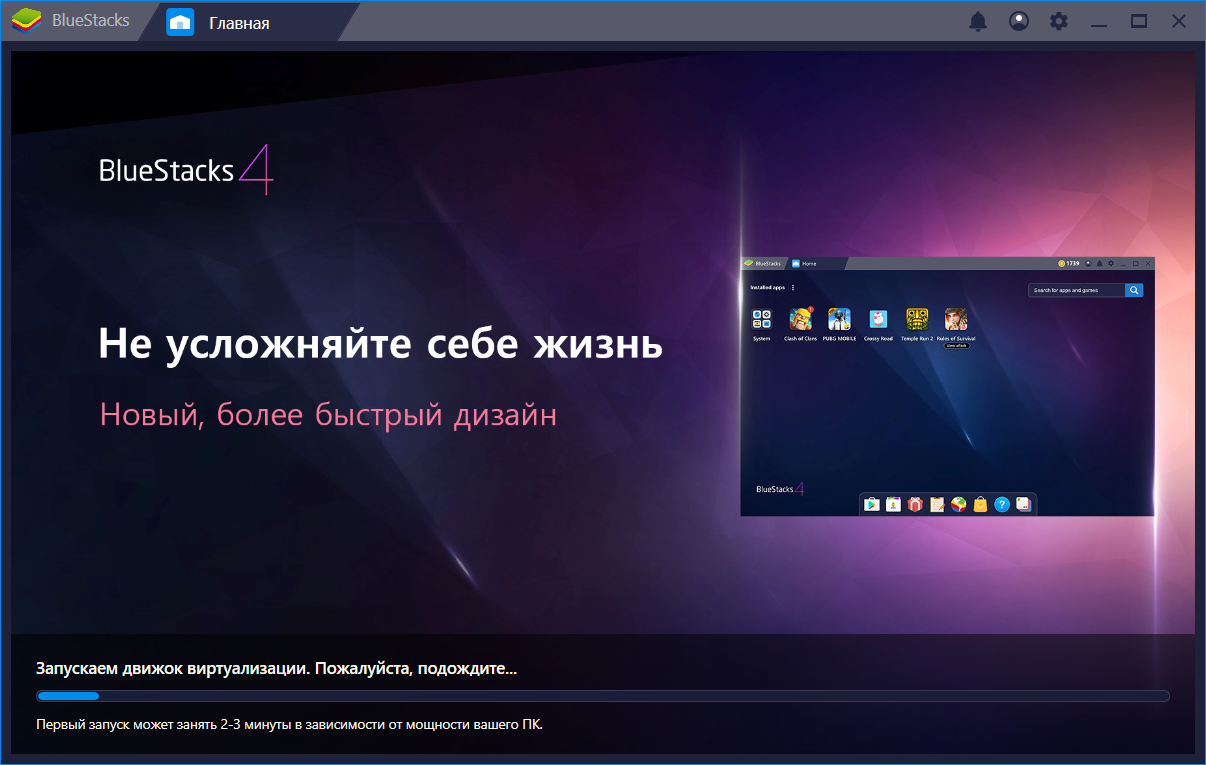Open PUBG MOBILE app icon
This screenshot has width=1206, height=765.
[x=839, y=319]
